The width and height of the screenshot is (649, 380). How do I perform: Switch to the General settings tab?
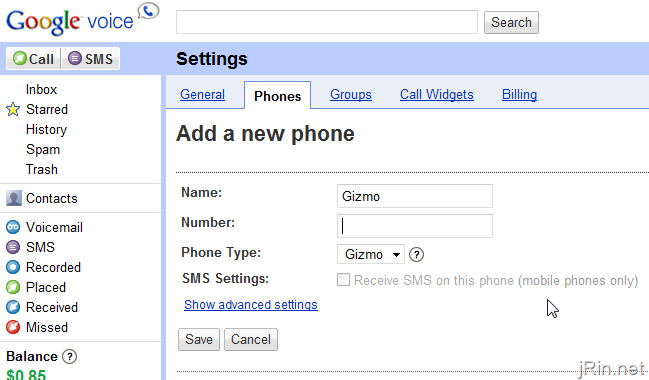click(x=202, y=94)
